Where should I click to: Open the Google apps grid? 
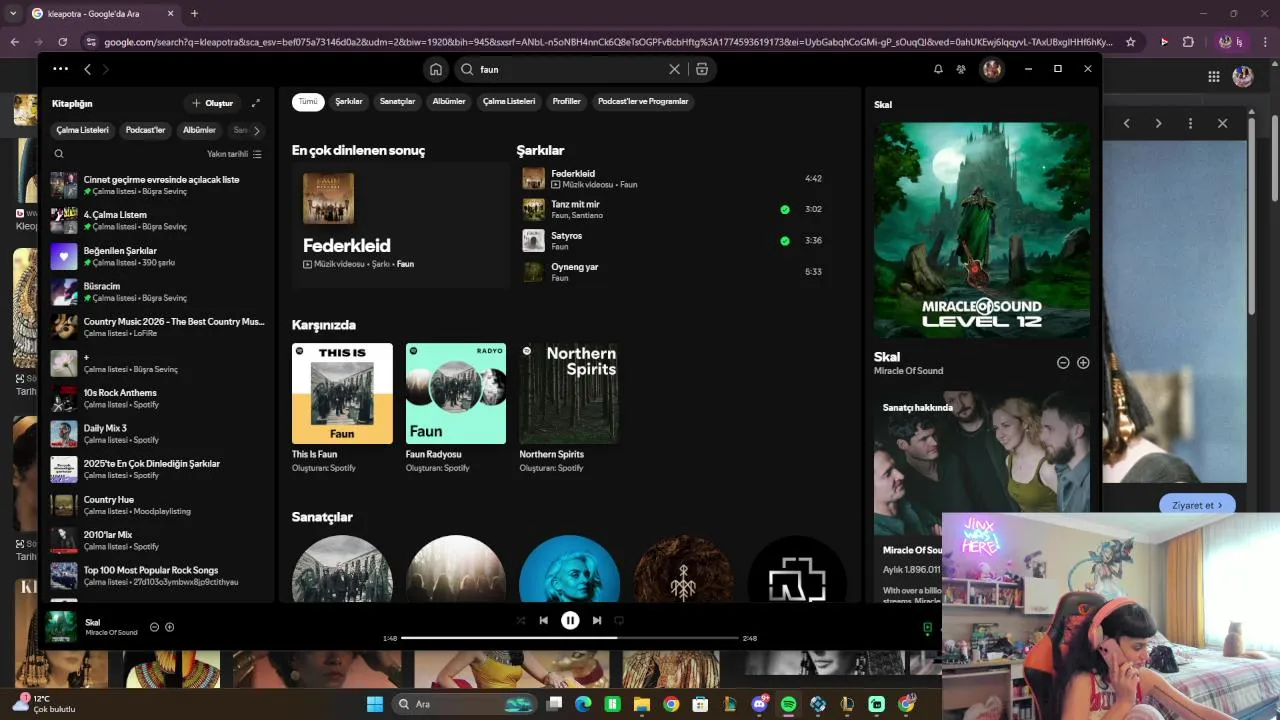click(1213, 76)
